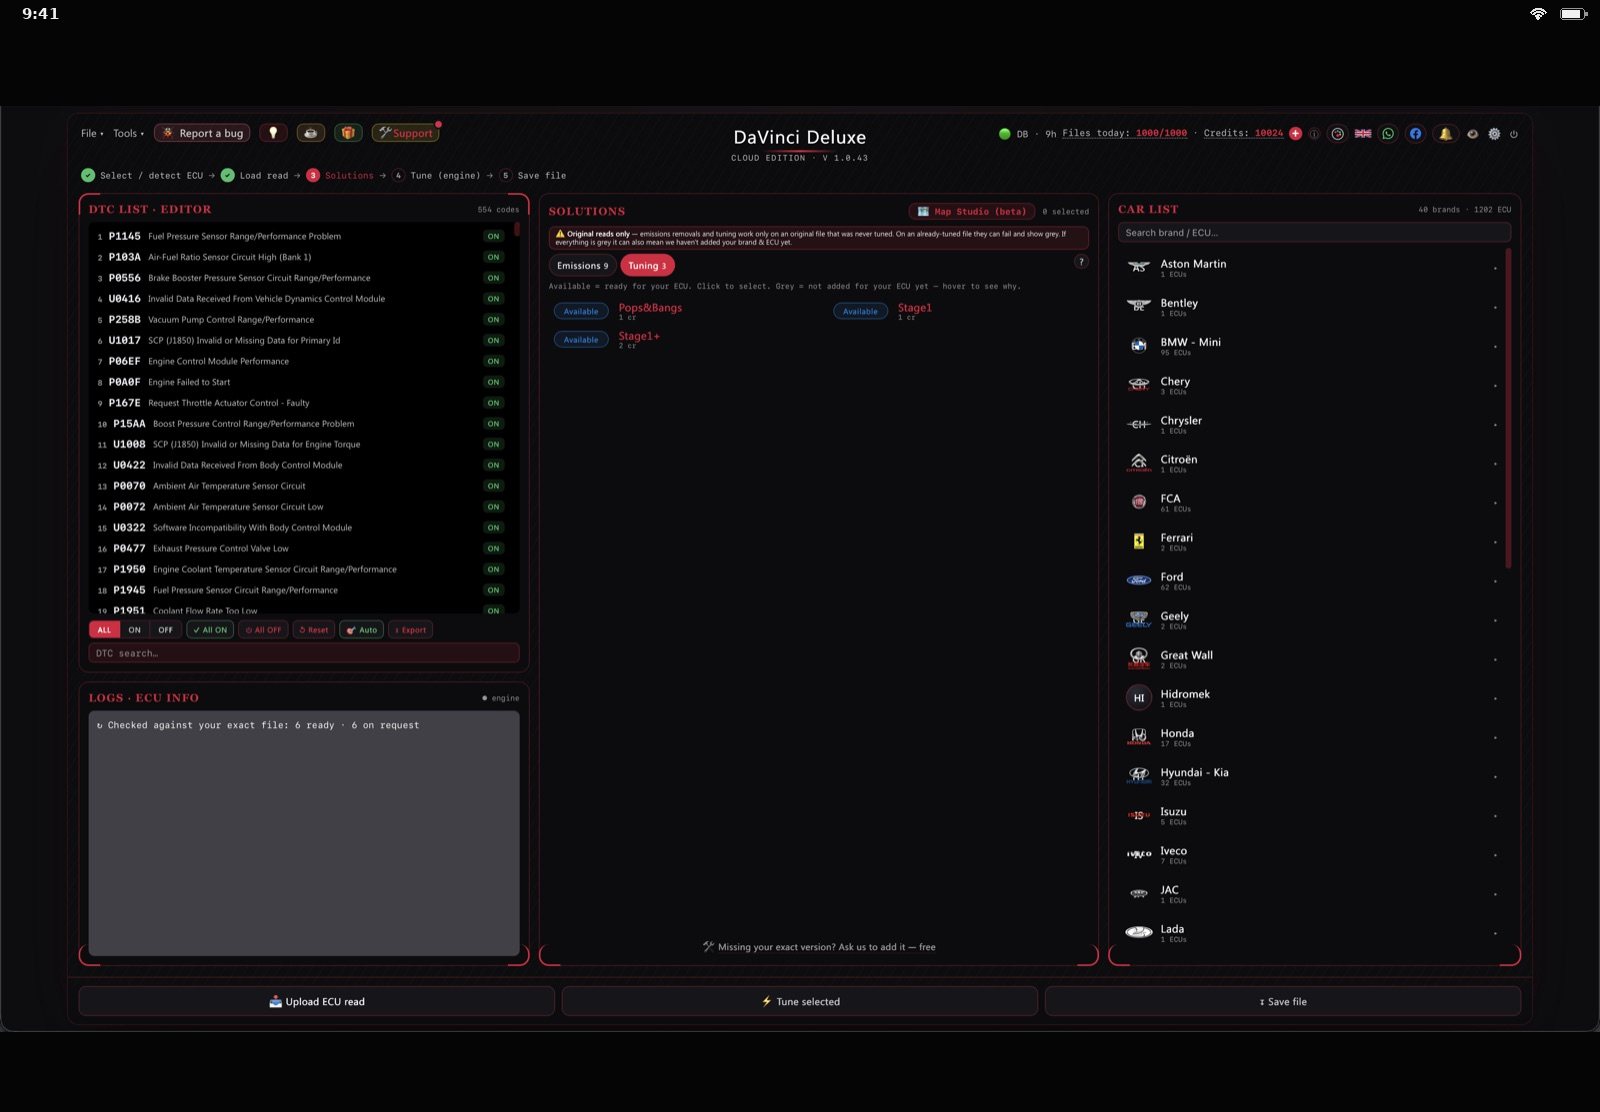Click the DTC list scrollbar
Screen dimensions: 1600x1112
click(517, 229)
